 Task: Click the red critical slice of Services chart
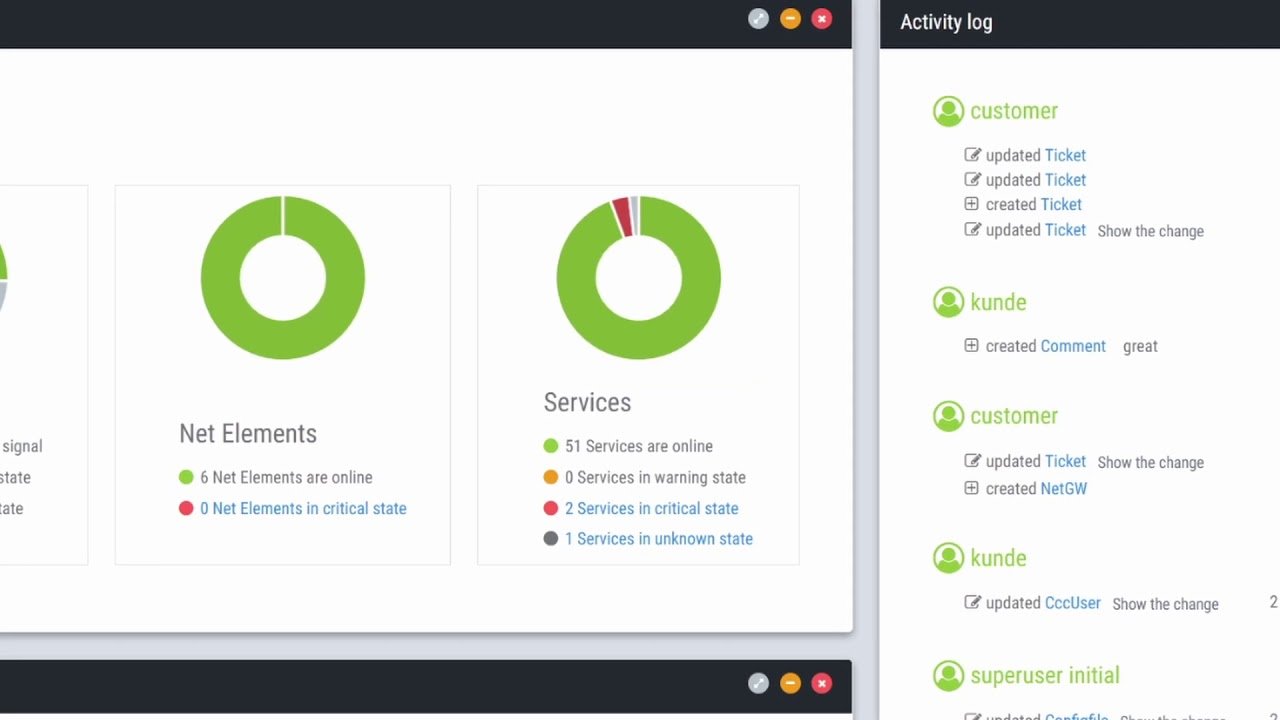coord(622,217)
